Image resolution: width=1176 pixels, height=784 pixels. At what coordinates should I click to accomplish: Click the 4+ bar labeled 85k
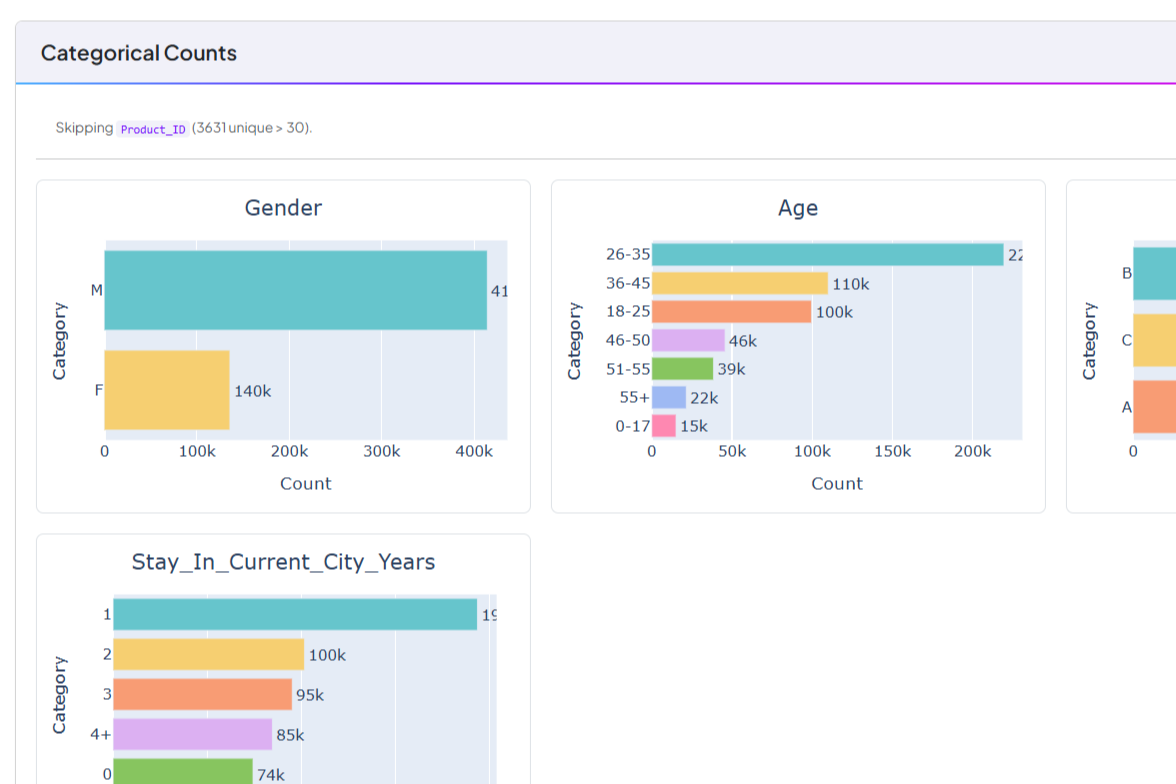(x=193, y=734)
